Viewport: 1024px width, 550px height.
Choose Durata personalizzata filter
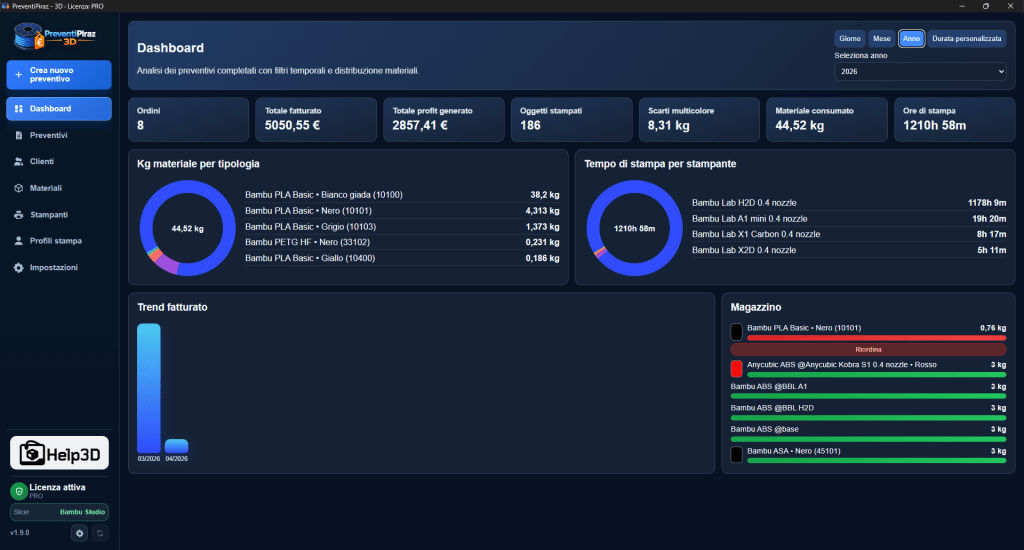967,39
